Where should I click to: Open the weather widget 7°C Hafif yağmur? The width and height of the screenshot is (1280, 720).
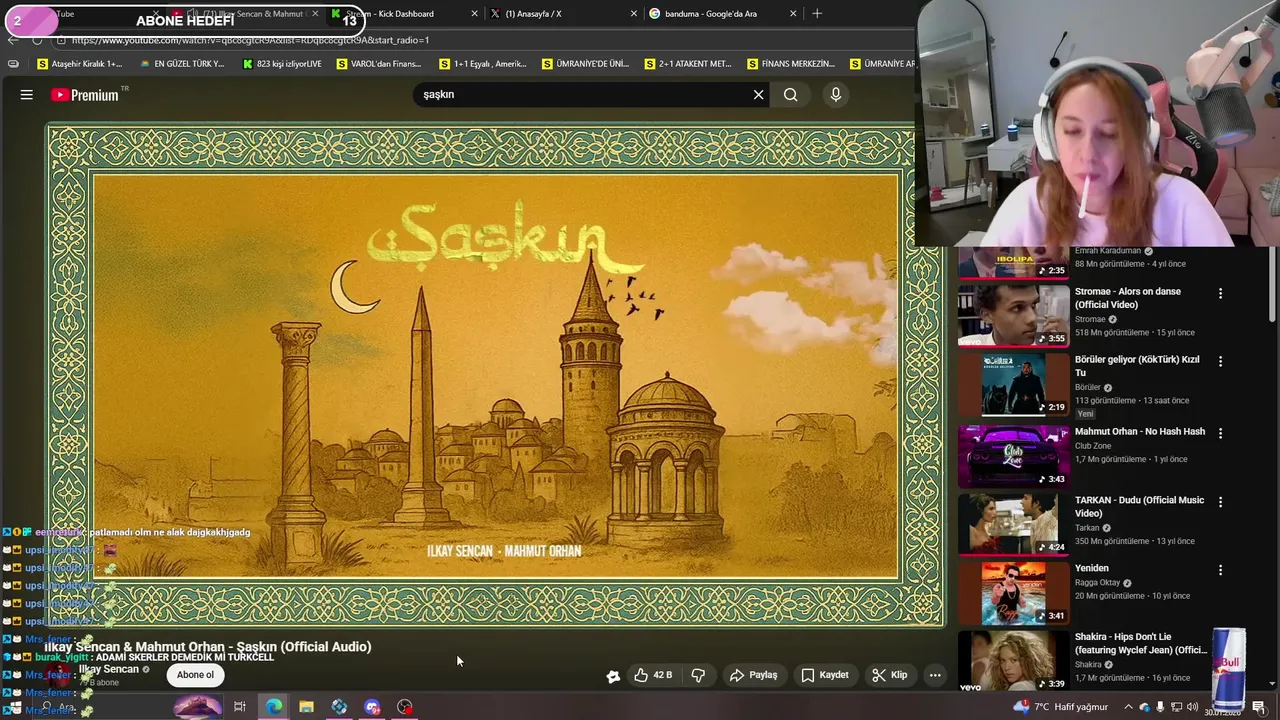[x=1059, y=707]
